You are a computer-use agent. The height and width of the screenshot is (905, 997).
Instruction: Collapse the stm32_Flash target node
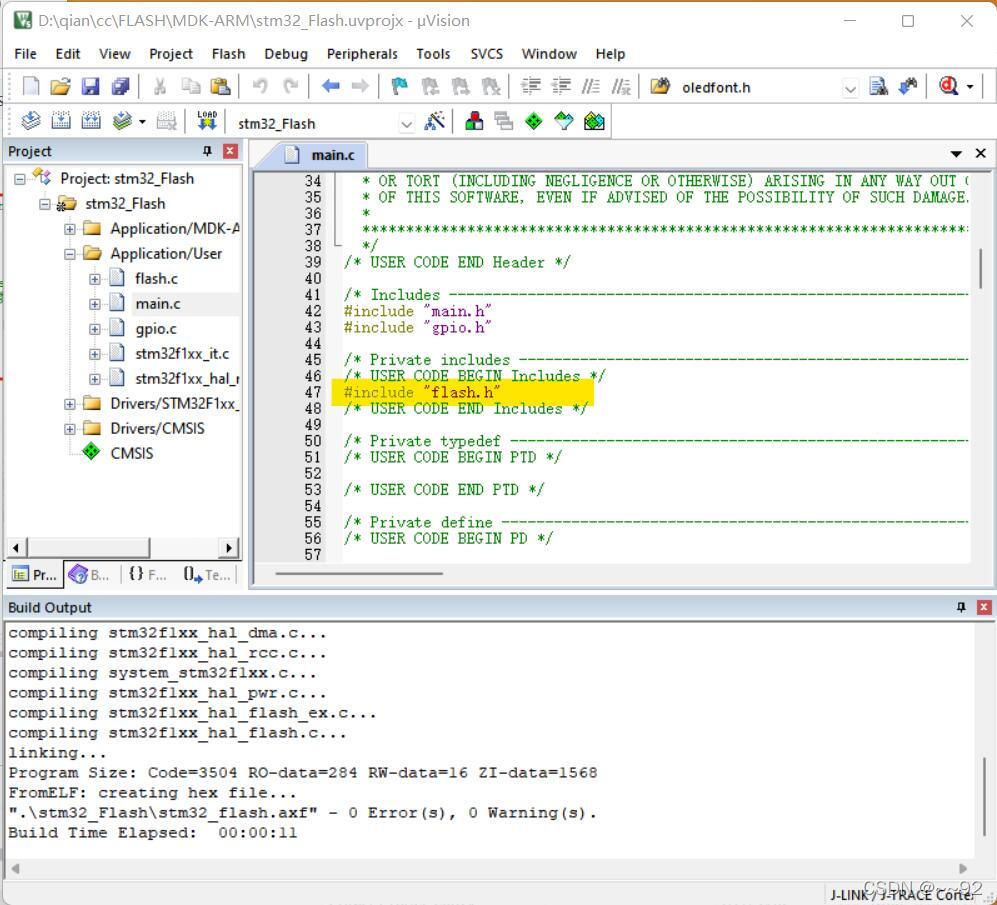pos(45,204)
